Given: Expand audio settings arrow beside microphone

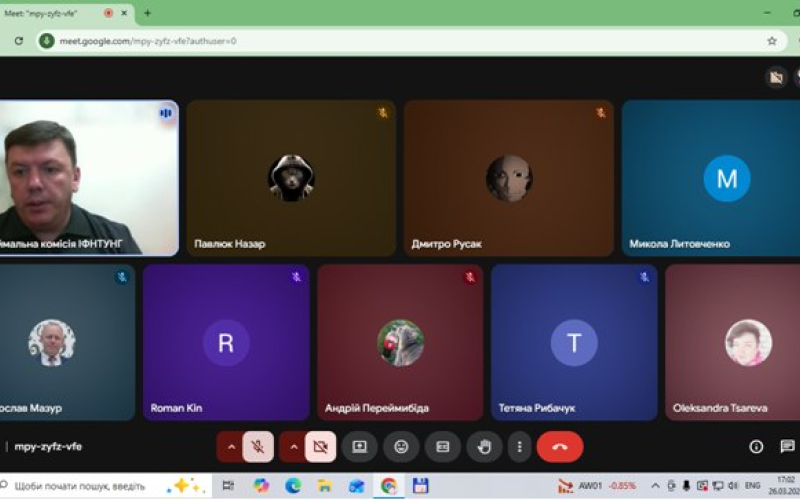Looking at the screenshot, I should click(231, 447).
